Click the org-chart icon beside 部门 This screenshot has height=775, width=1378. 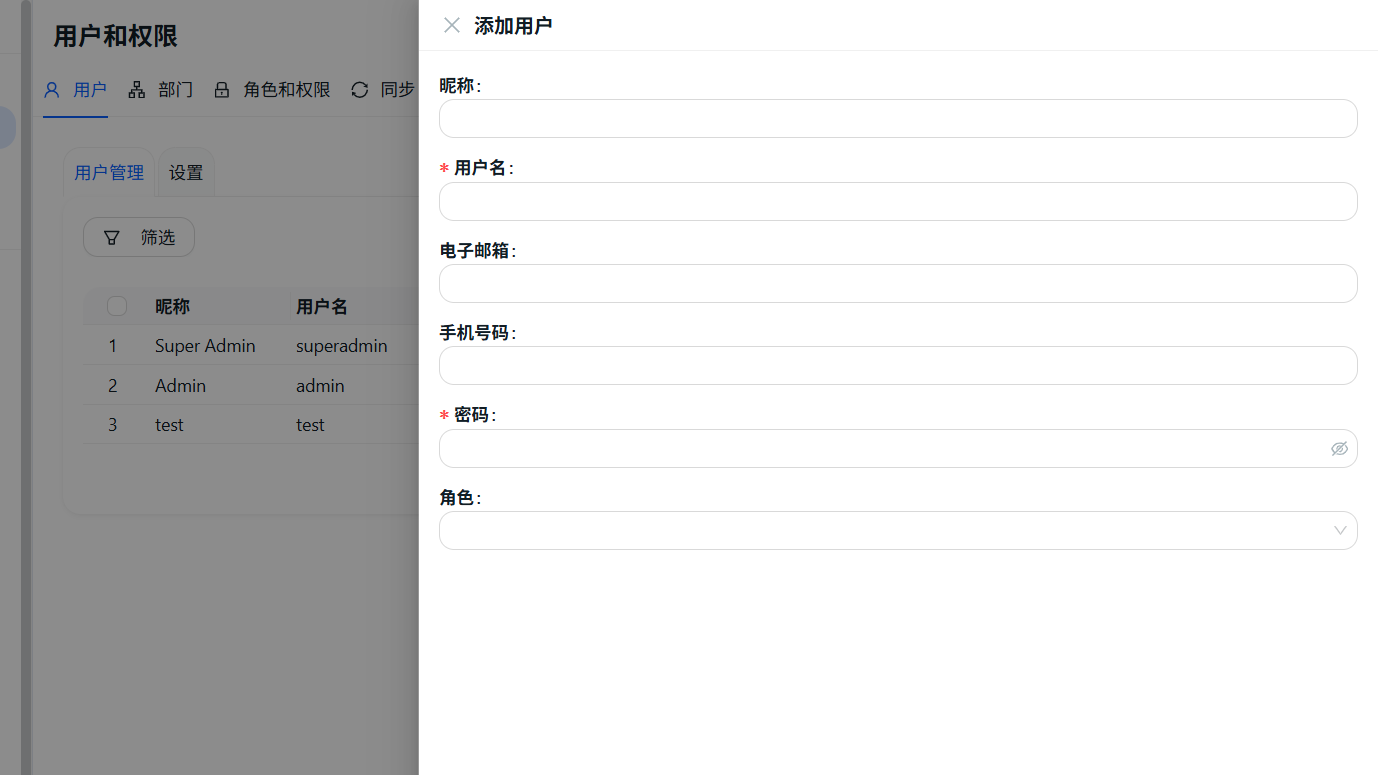tap(137, 90)
